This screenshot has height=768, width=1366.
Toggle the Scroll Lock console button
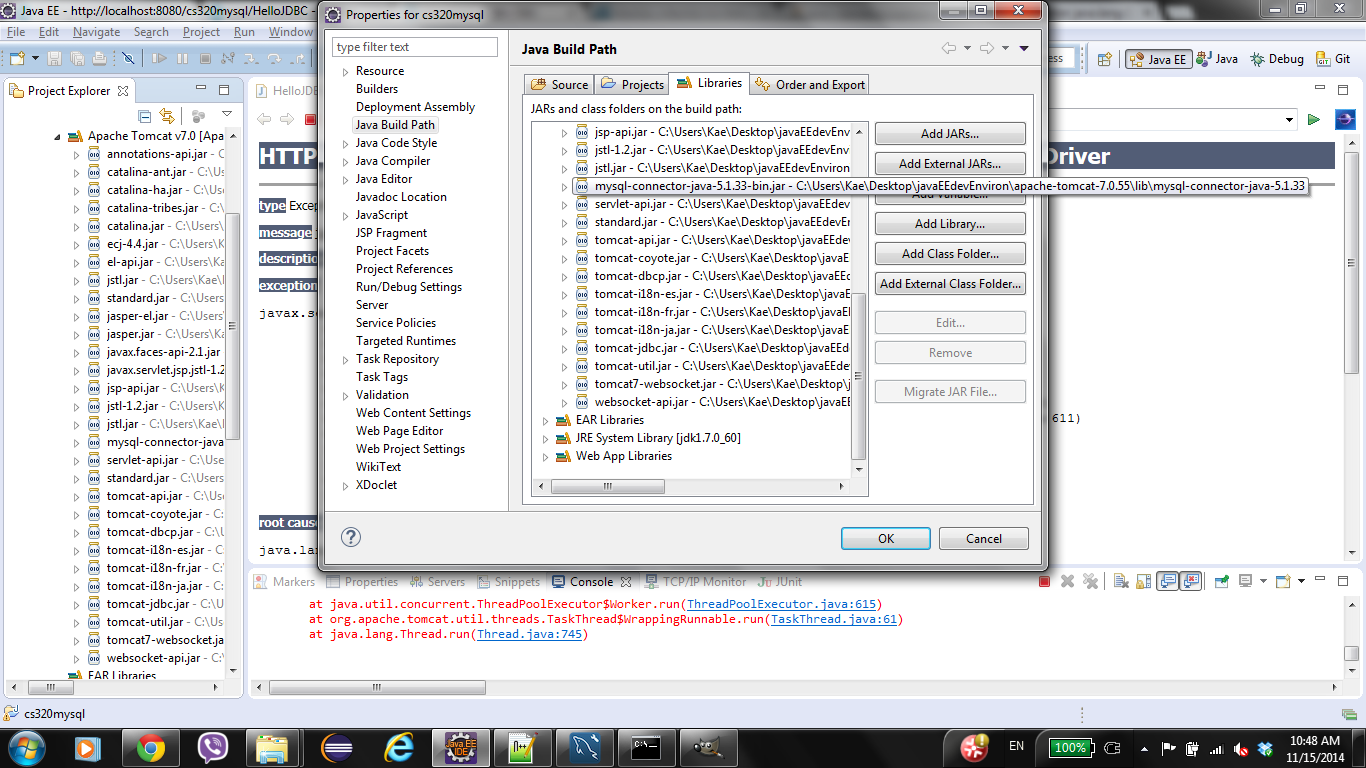coord(1143,581)
